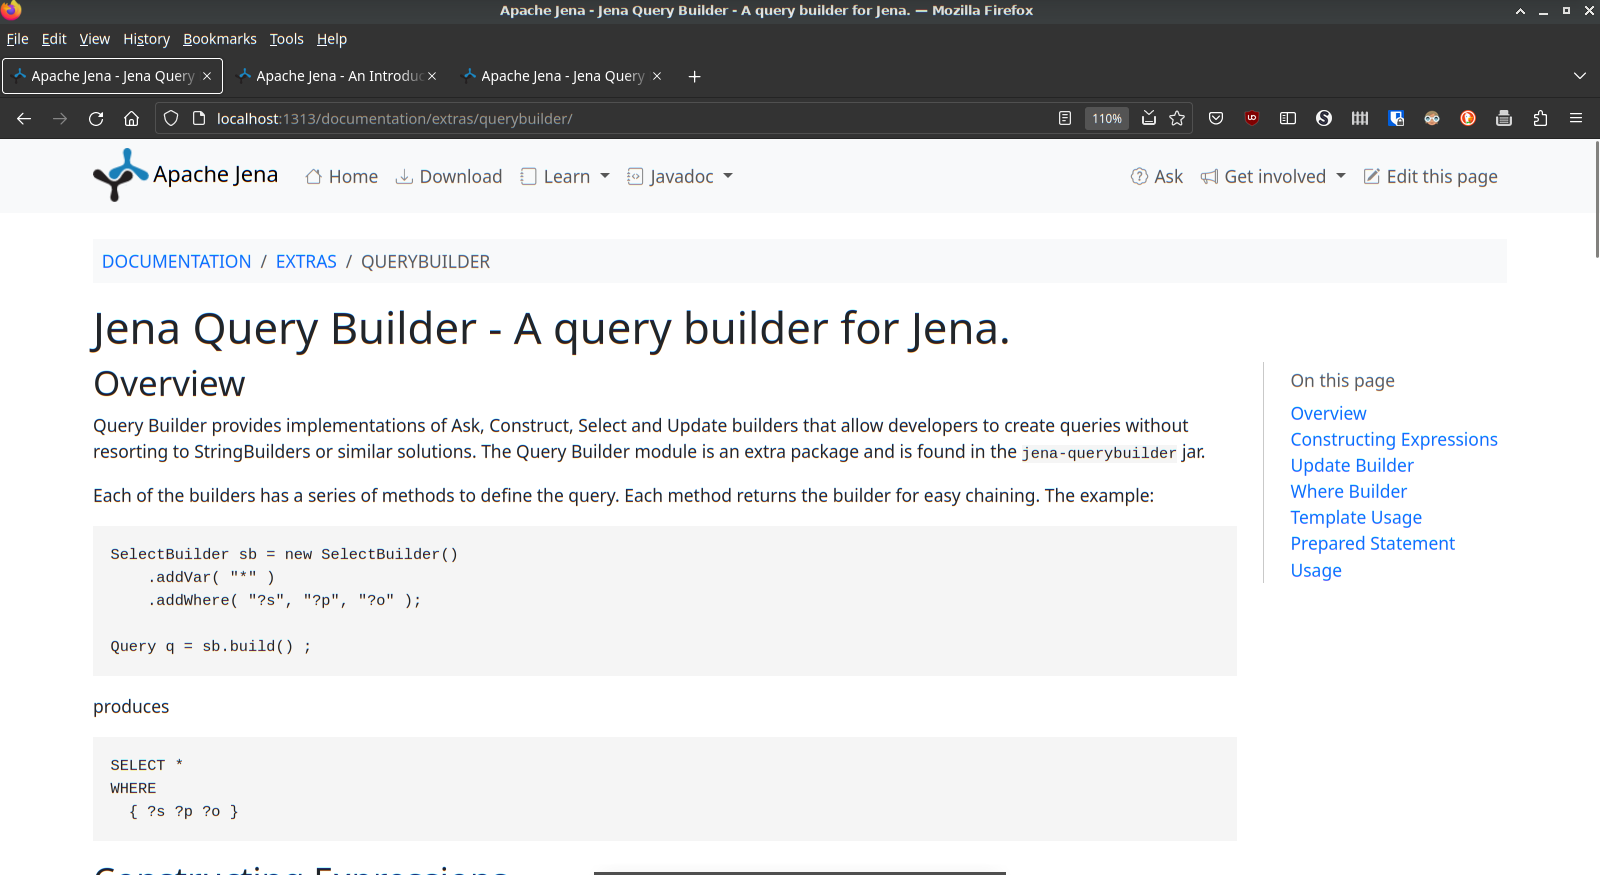
Task: Go back with the browser back arrow
Action: [24, 118]
